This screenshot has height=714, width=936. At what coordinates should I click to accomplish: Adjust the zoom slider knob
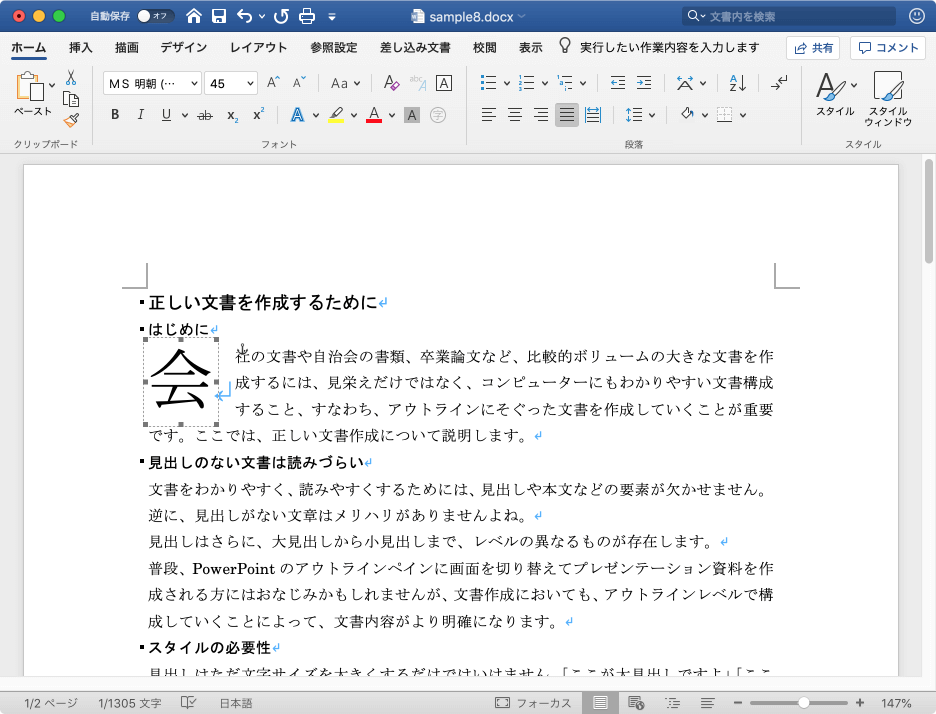(x=804, y=703)
